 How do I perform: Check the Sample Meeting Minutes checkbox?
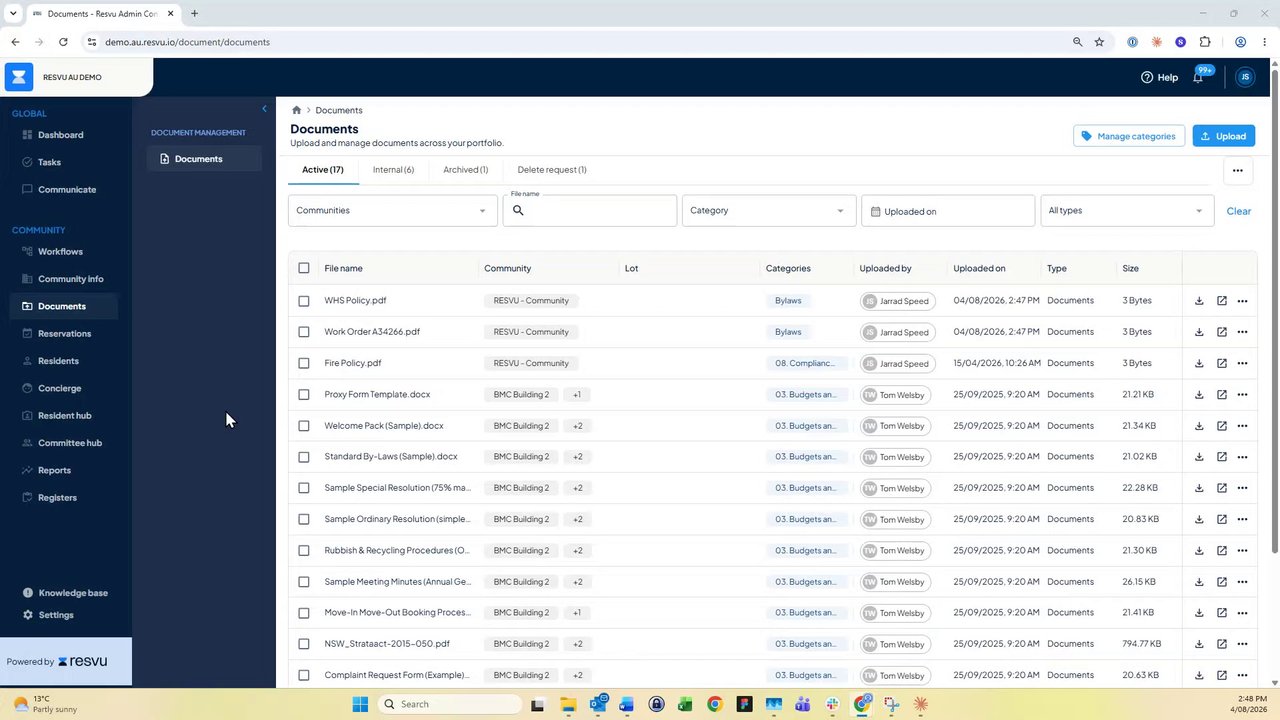click(x=304, y=582)
